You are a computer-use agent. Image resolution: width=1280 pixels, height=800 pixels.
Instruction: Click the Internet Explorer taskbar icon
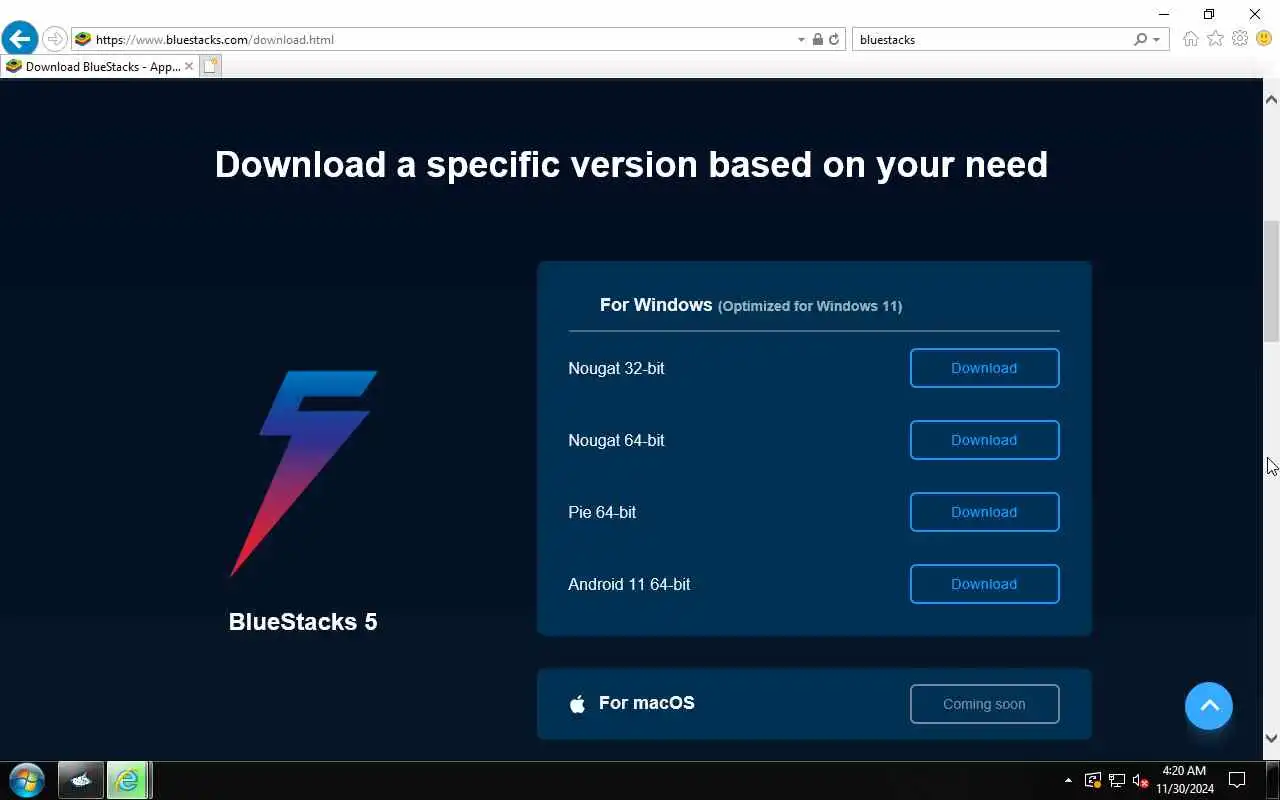click(x=128, y=780)
